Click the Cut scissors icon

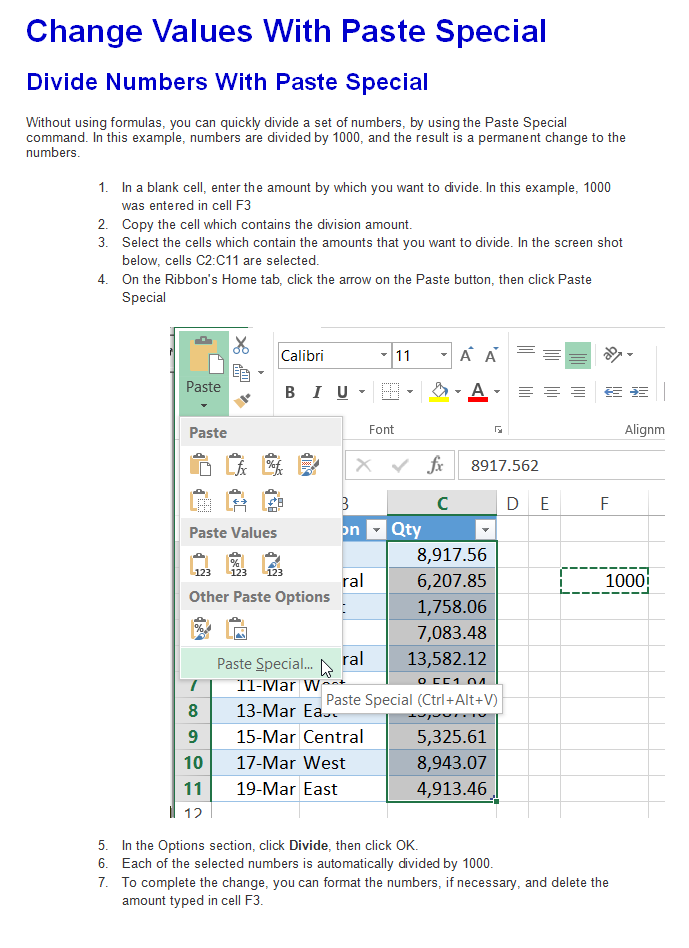pyautogui.click(x=241, y=345)
